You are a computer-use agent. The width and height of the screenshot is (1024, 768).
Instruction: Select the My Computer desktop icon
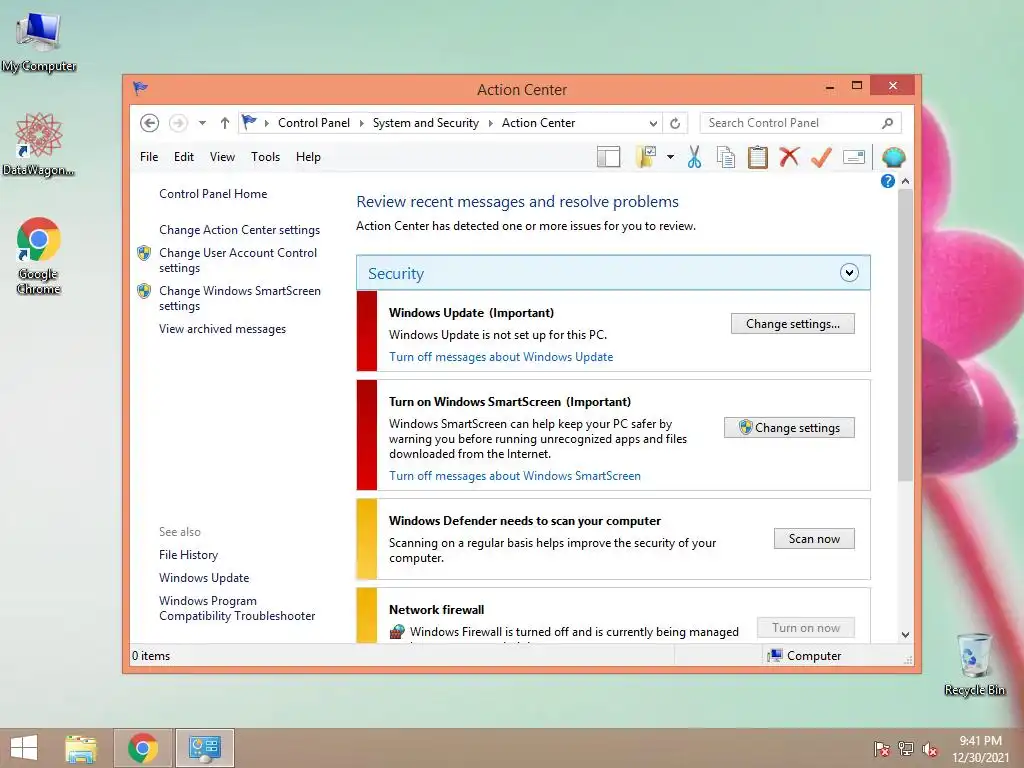39,42
